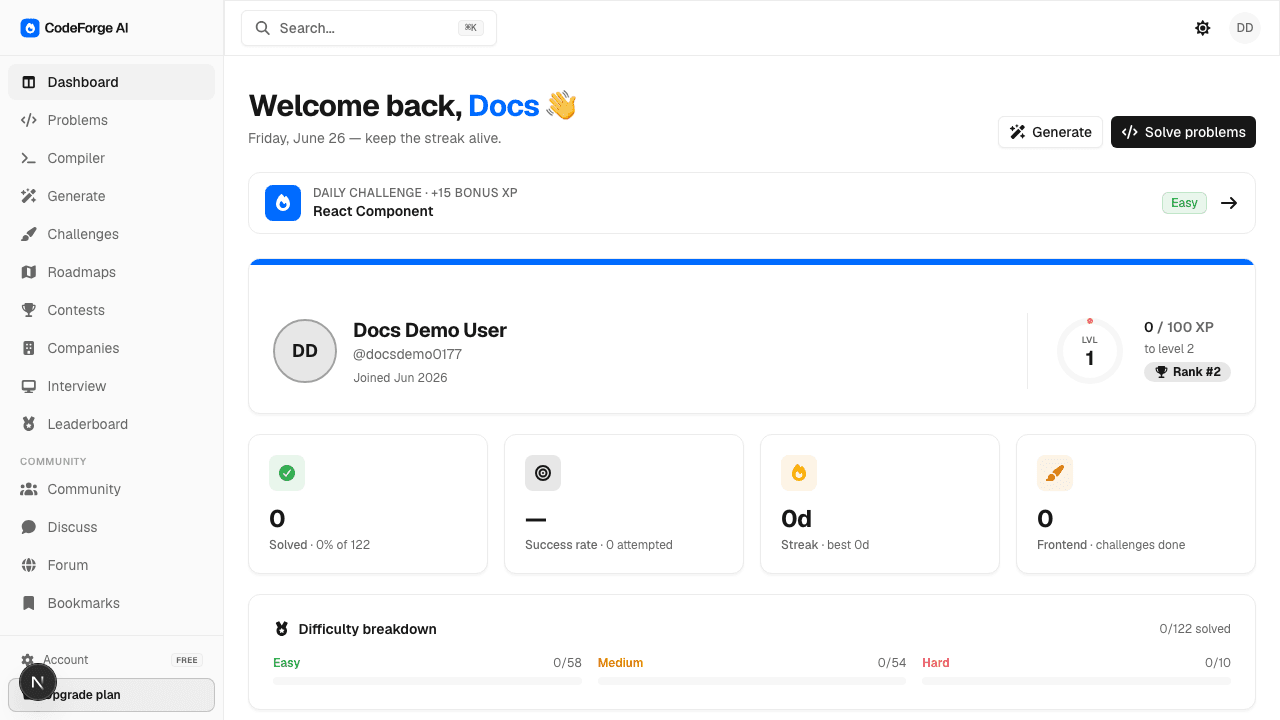The image size is (1280, 720).
Task: Click the Bookmarks icon
Action: pos(29,603)
